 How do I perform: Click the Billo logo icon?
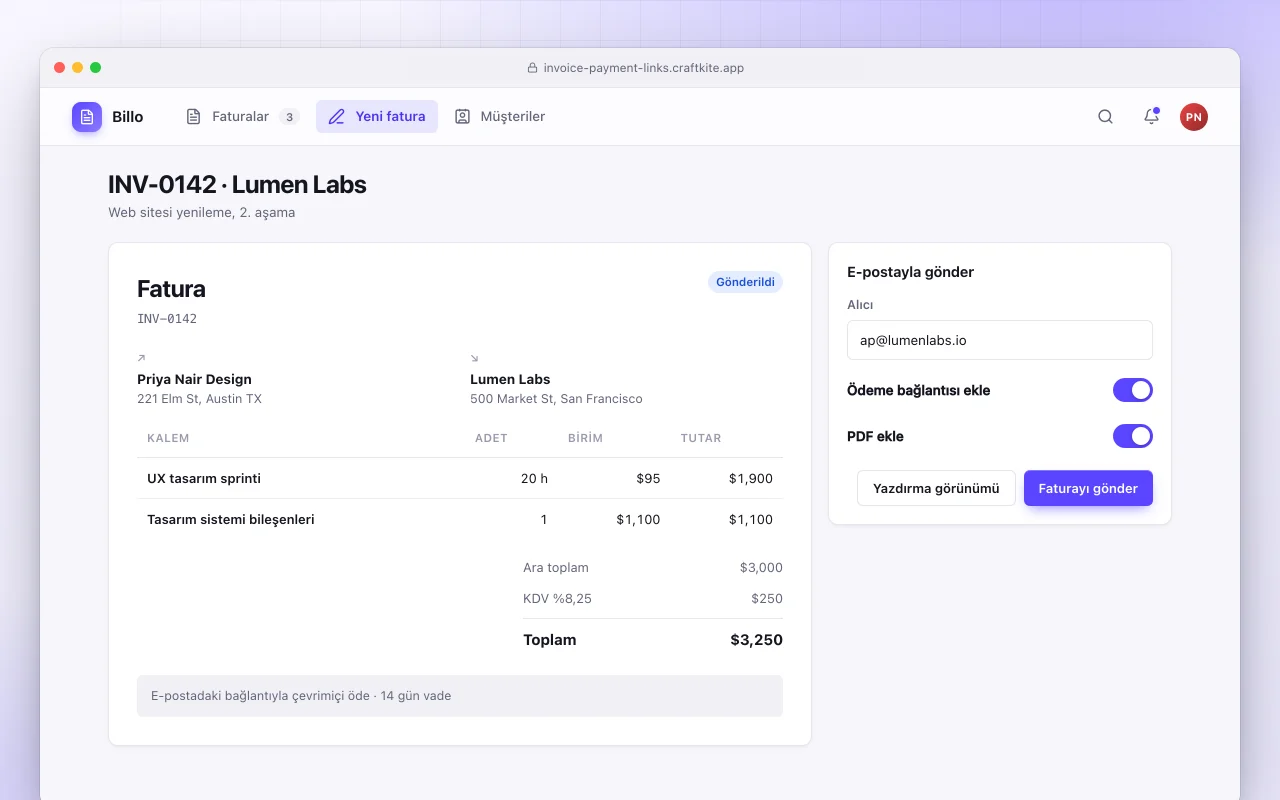[87, 117]
